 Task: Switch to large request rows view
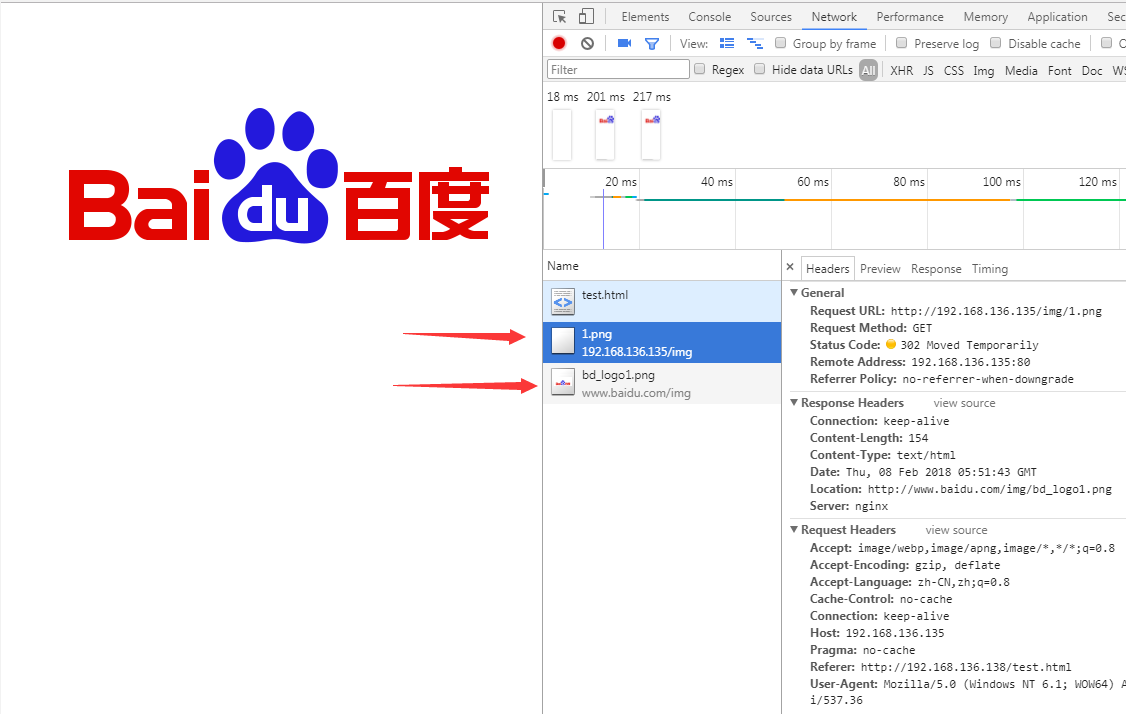coord(727,43)
